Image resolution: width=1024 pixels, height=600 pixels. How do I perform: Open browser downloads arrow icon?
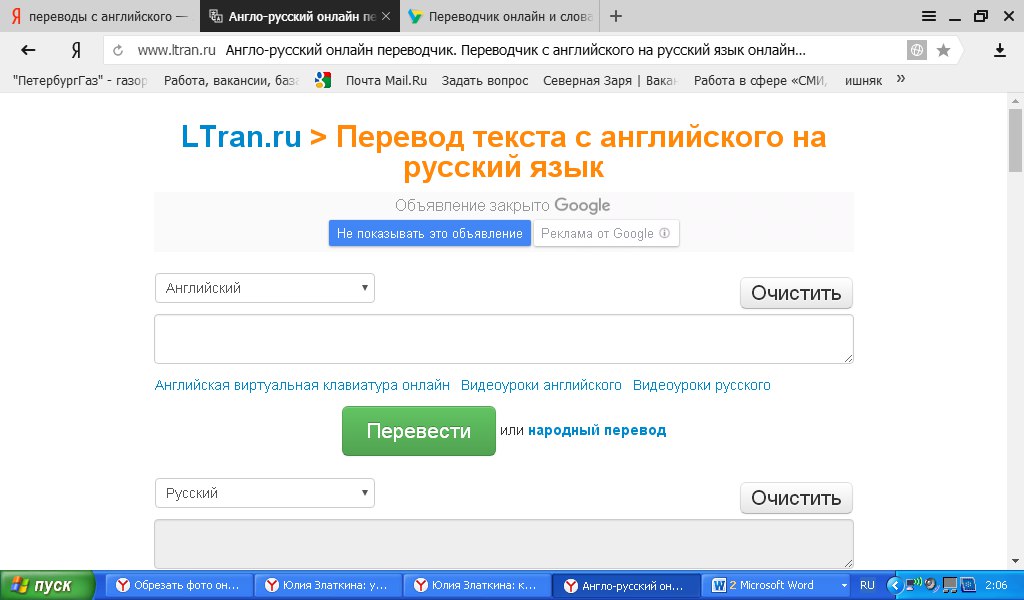1000,50
